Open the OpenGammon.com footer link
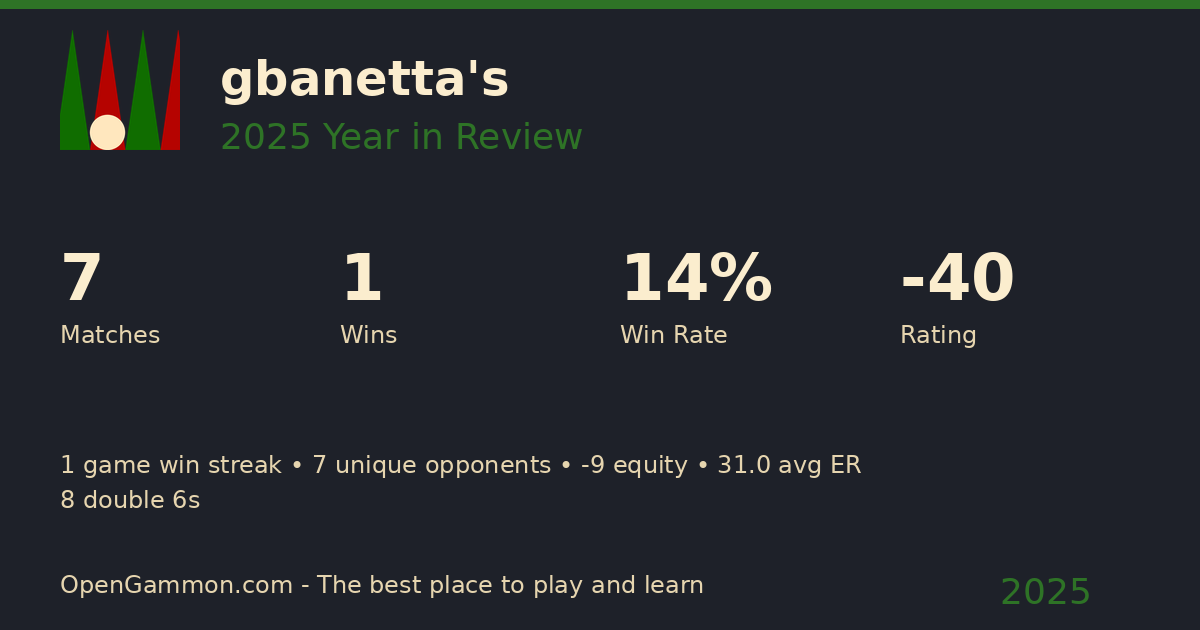Screen dimensions: 1200x630 pyautogui.click(x=176, y=586)
